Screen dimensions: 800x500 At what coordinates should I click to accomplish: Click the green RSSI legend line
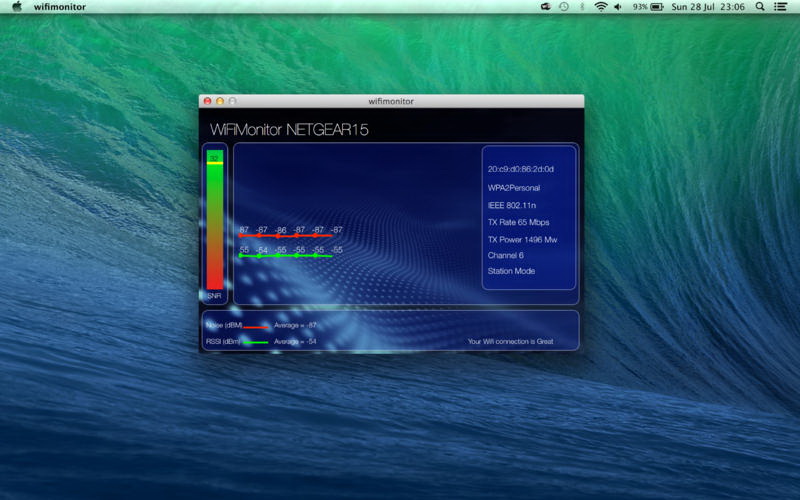coord(256,342)
